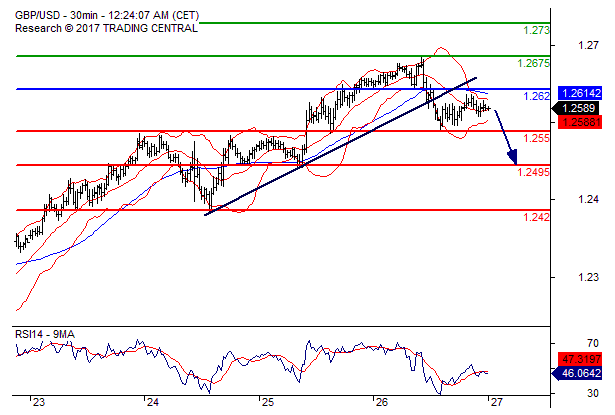Click the date label 26 on time axis
Viewport: 615px width, 415px height.
(382, 402)
